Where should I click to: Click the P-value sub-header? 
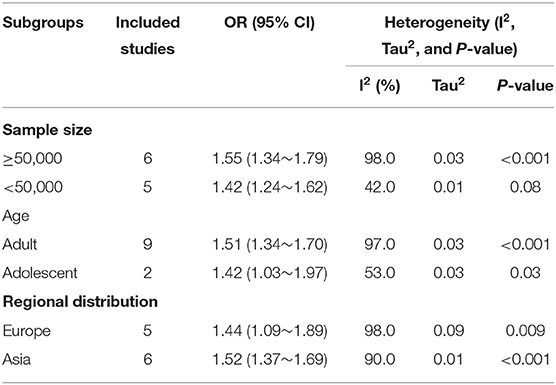pyautogui.click(x=525, y=85)
